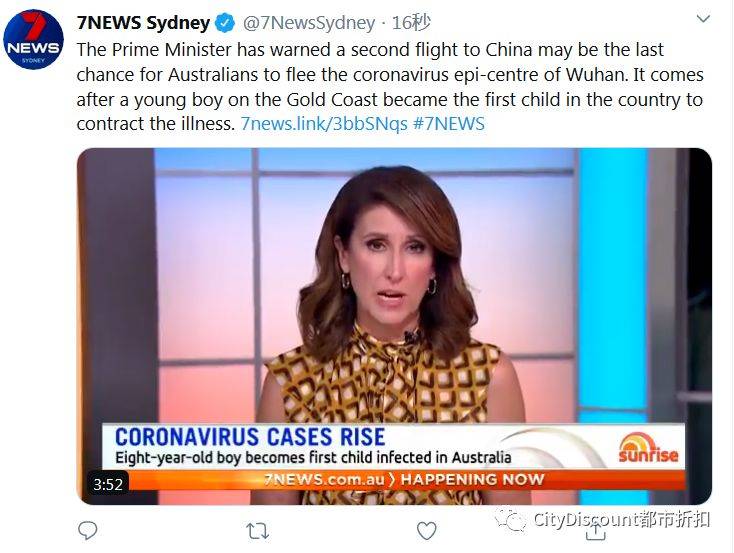The height and width of the screenshot is (553, 734).
Task: Click the video subtitle about eight-year-old boy
Action: [313, 457]
